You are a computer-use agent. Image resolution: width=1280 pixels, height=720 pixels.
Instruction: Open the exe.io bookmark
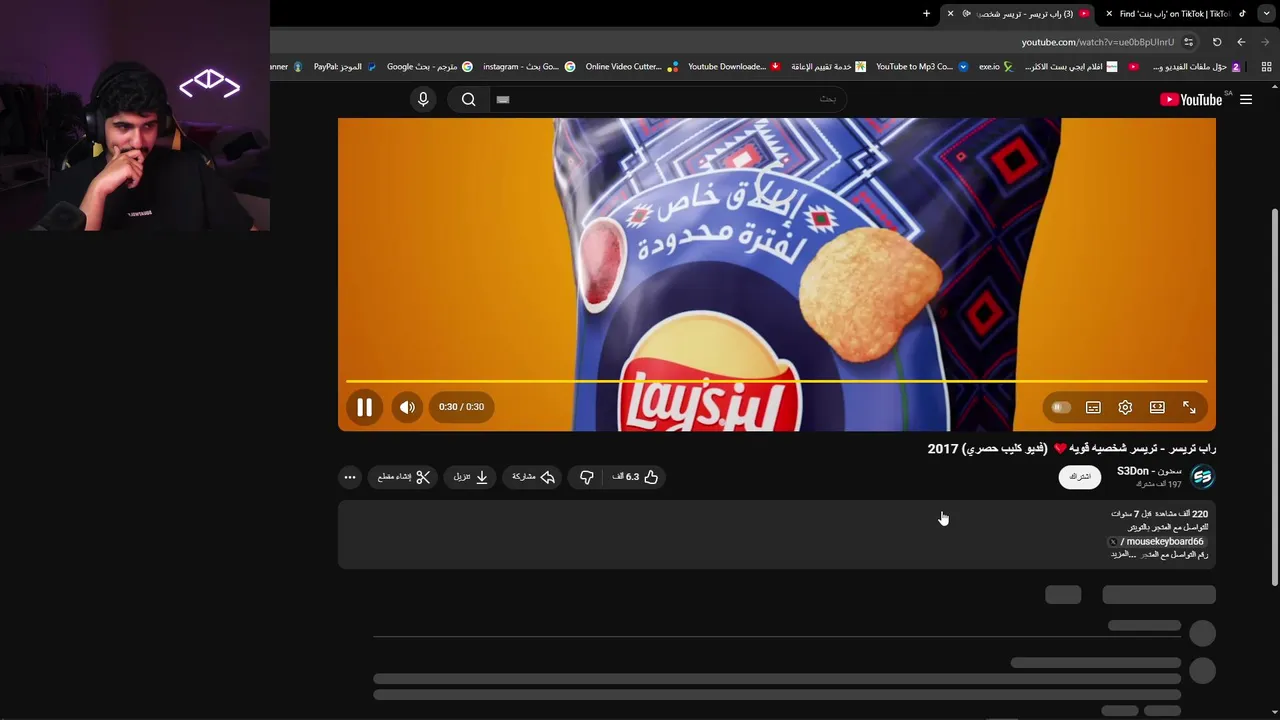[x=995, y=67]
